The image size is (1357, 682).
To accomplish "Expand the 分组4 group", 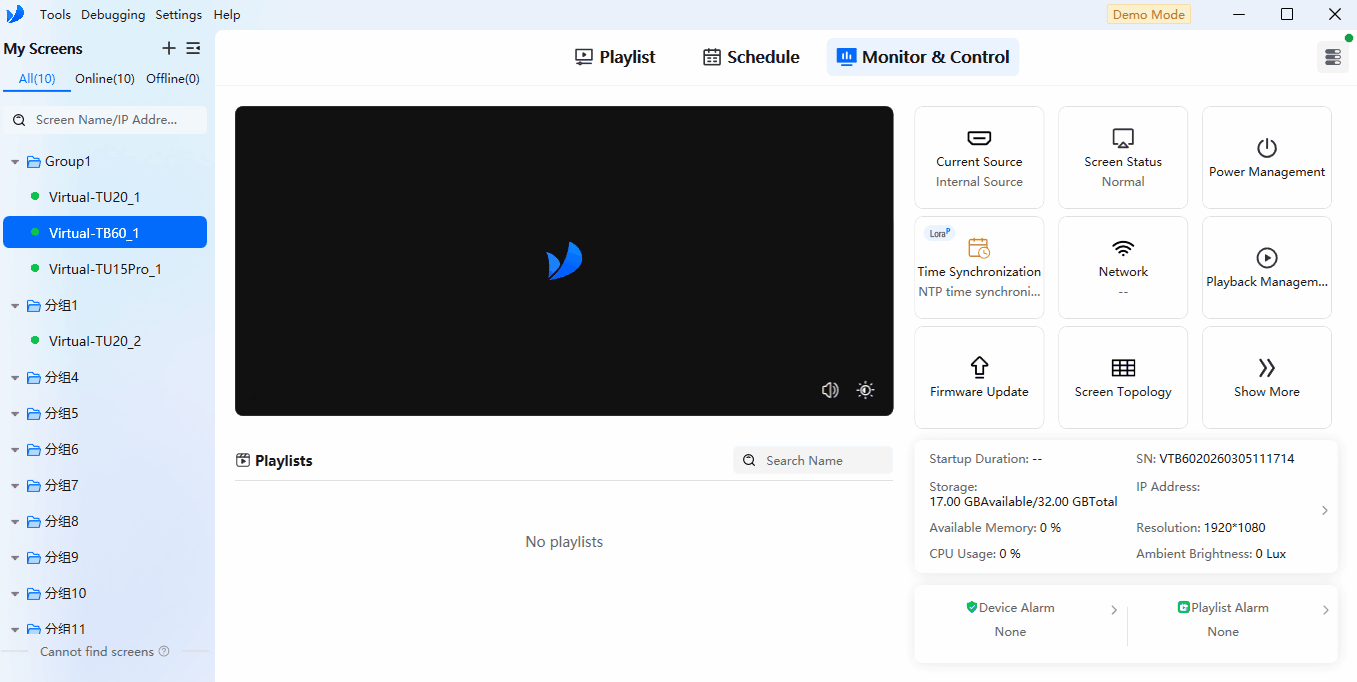I will (x=15, y=377).
